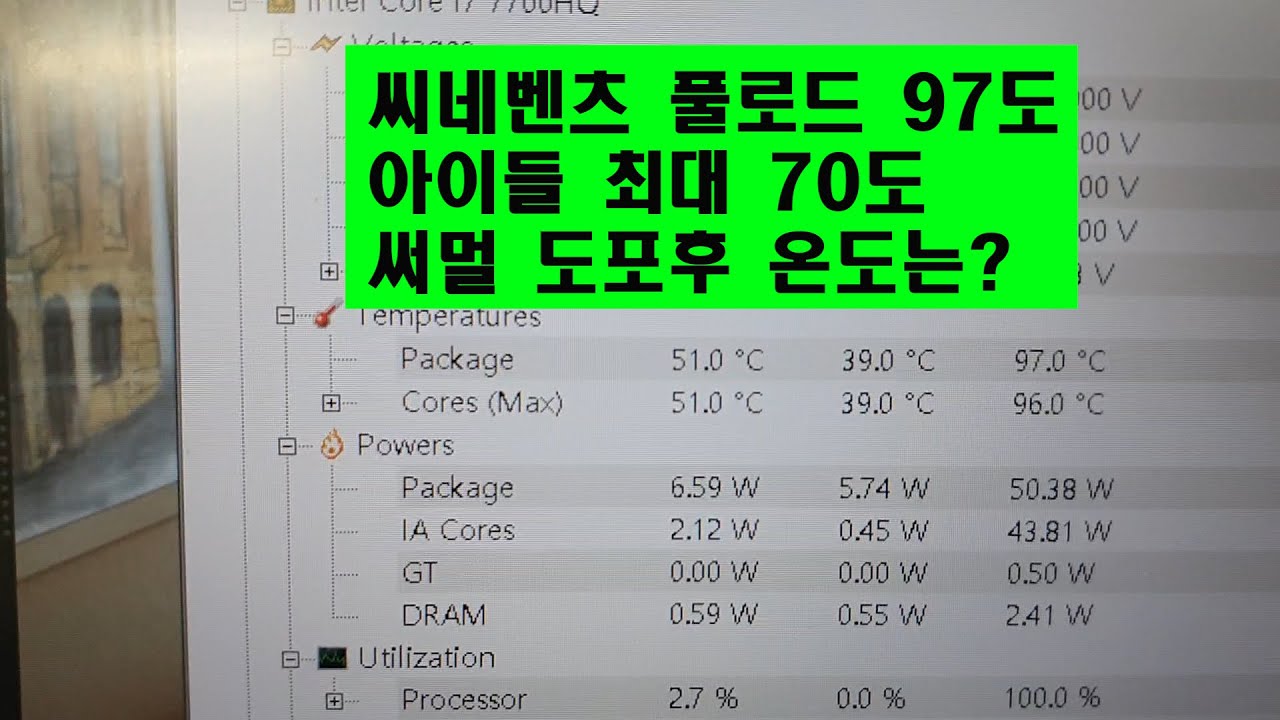Select the Utilization tree node label
This screenshot has width=1280, height=720.
[x=427, y=658]
